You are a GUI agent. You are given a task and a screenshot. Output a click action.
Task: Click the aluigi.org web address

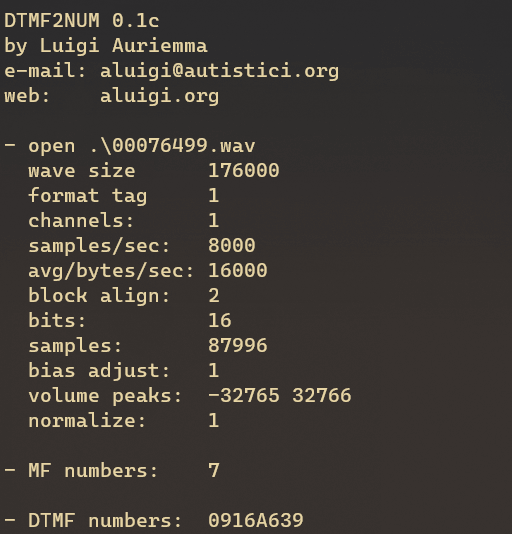159,96
